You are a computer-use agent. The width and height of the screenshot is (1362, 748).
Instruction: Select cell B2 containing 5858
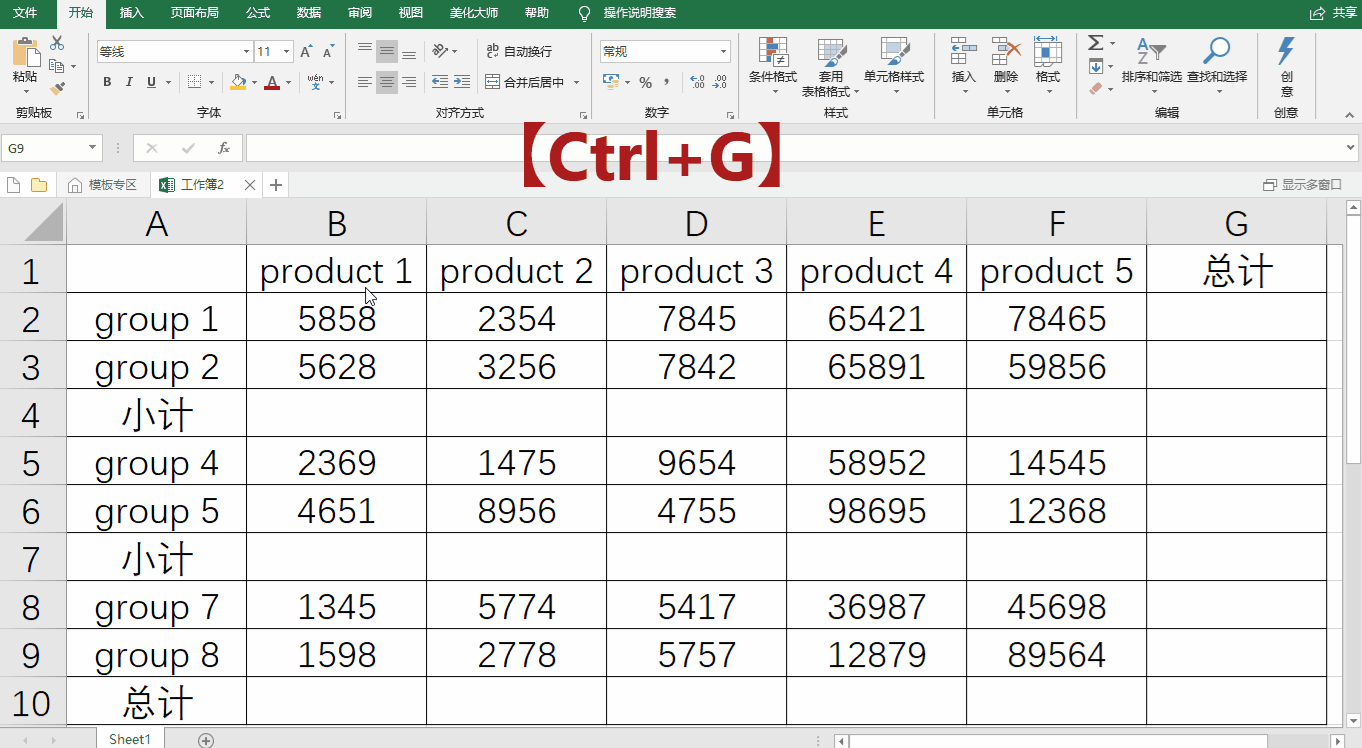[x=337, y=318]
